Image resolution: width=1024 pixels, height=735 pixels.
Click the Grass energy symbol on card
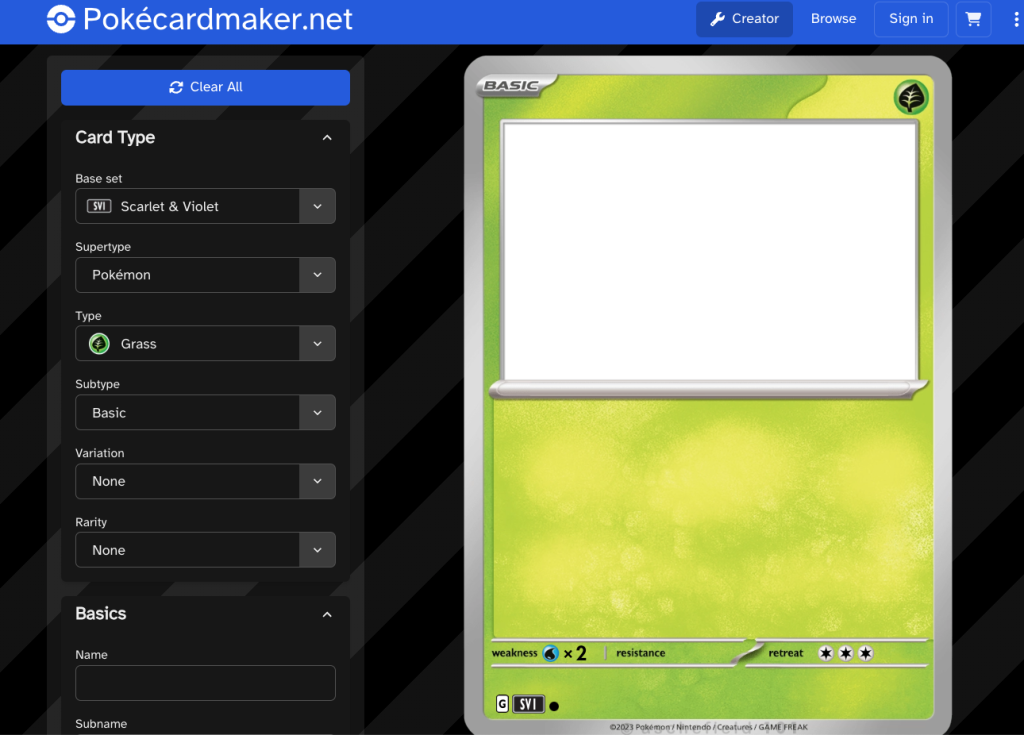point(911,97)
